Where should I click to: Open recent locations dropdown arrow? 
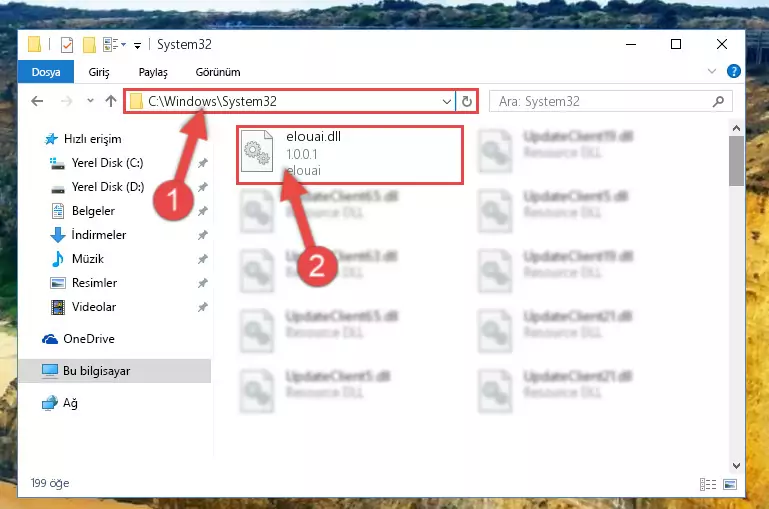[90, 101]
